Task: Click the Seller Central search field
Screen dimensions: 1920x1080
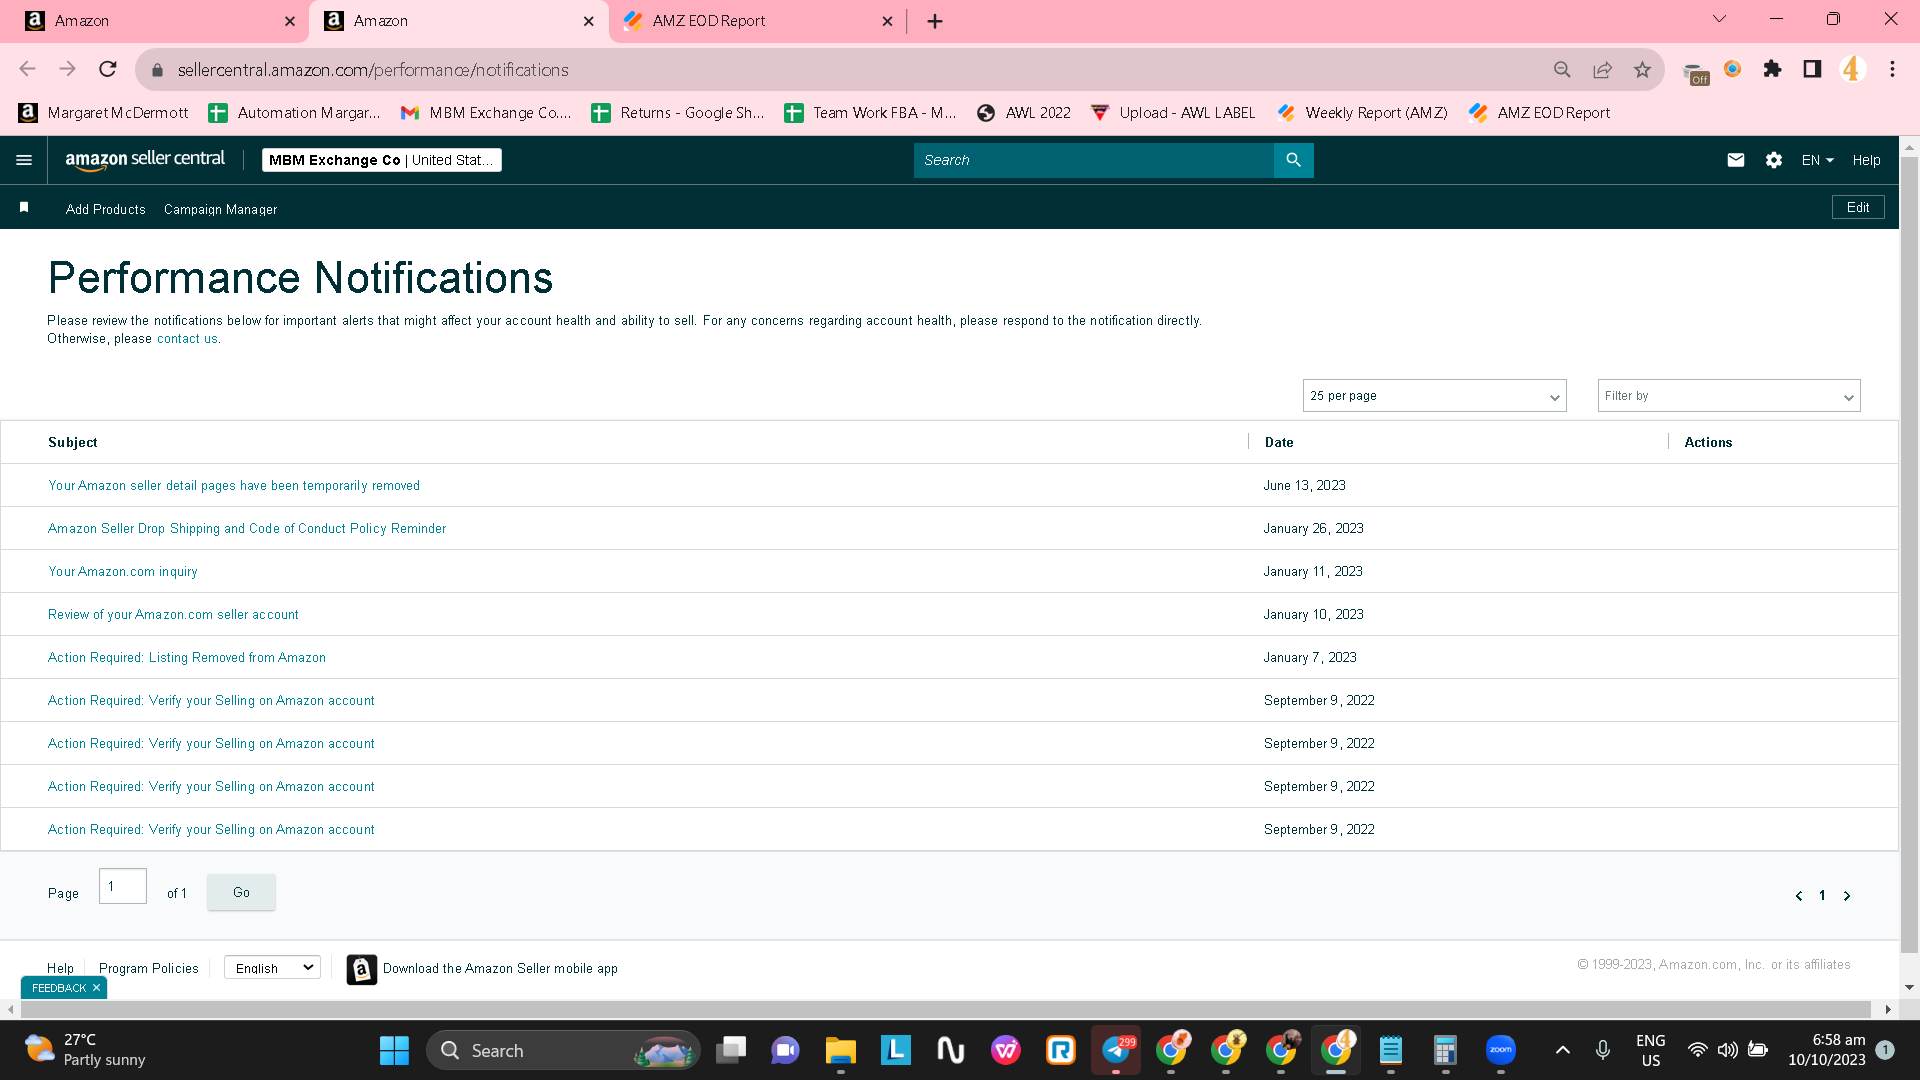Action: pos(1094,160)
